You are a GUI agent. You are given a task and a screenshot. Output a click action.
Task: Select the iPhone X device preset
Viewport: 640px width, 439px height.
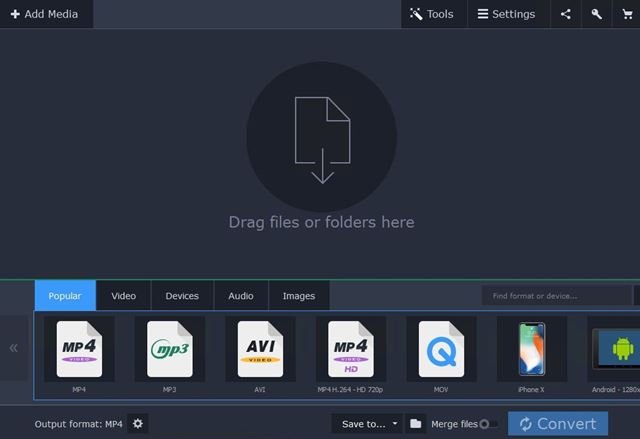coord(531,351)
